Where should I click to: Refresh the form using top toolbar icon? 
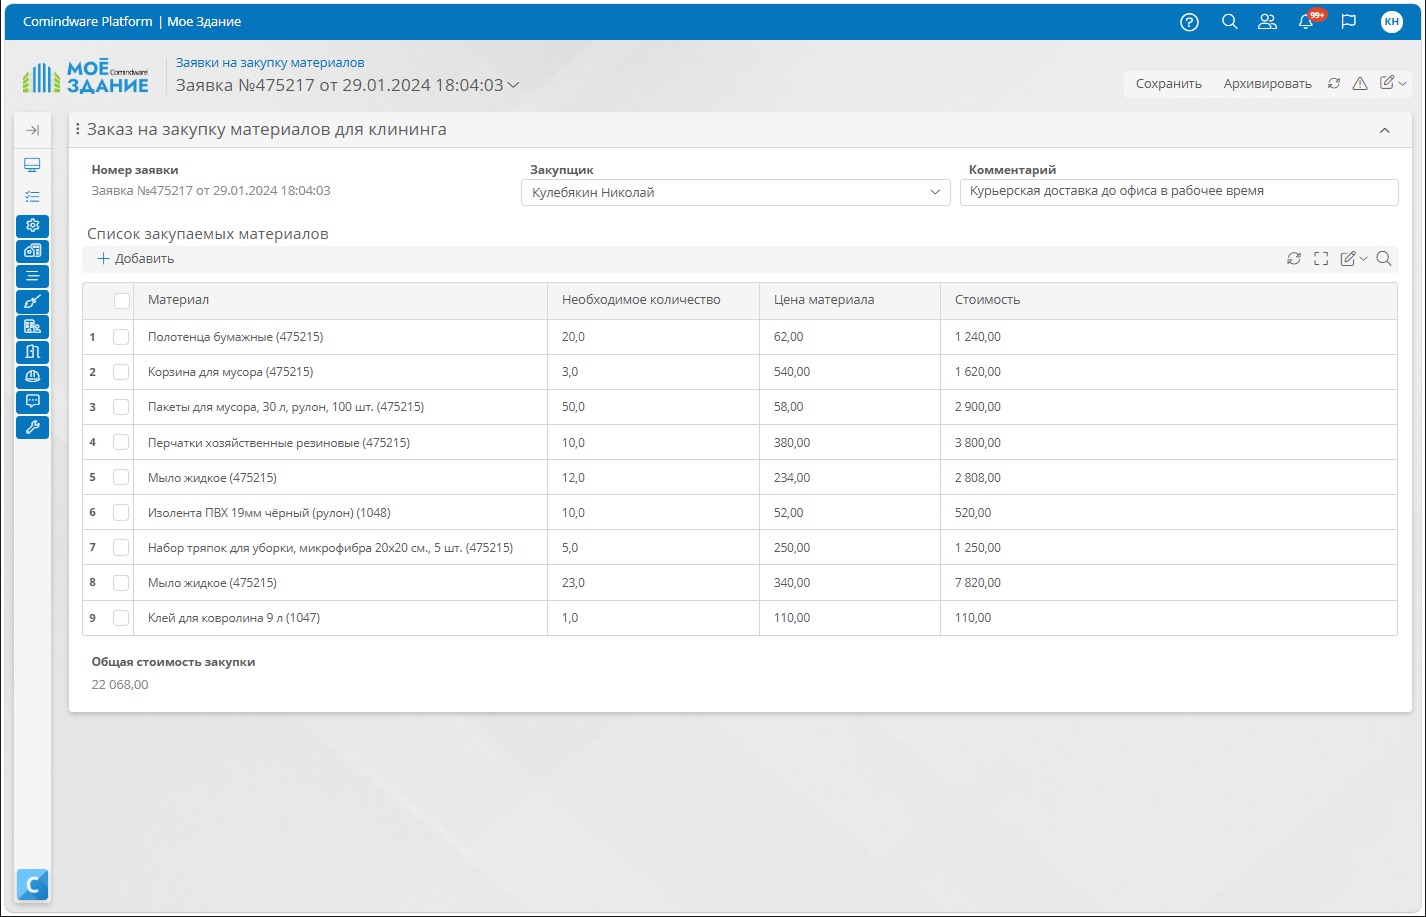1334,84
